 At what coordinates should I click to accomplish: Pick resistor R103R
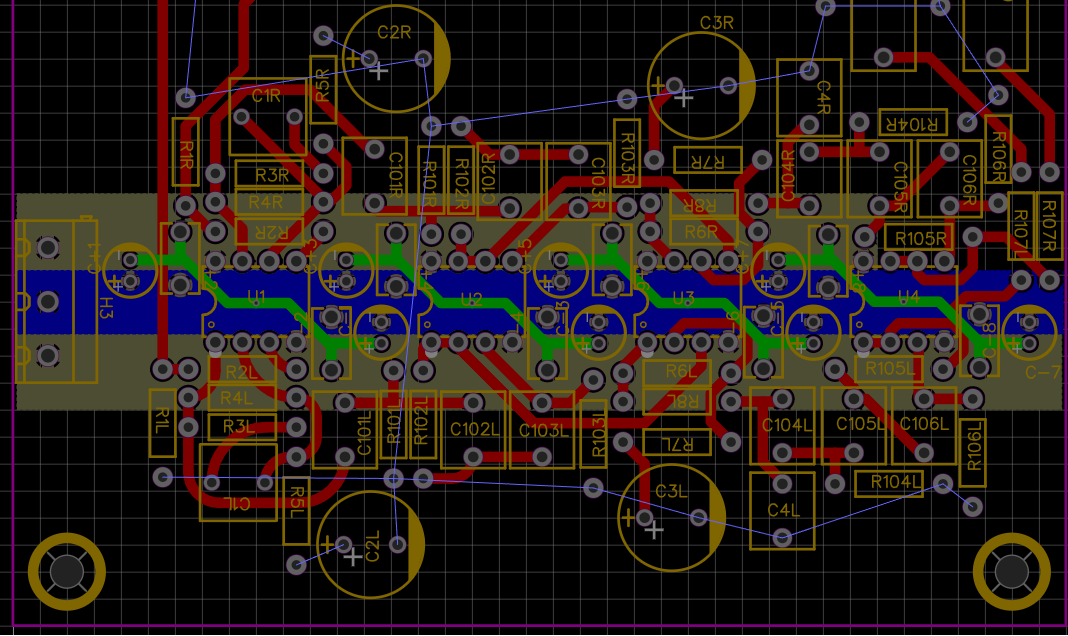(x=627, y=153)
